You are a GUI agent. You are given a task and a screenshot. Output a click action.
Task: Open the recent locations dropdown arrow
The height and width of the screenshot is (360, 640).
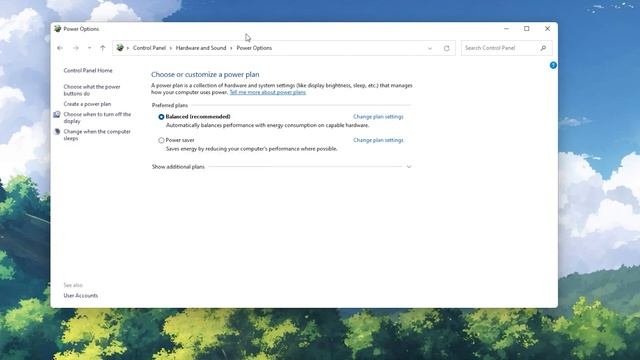(89, 48)
